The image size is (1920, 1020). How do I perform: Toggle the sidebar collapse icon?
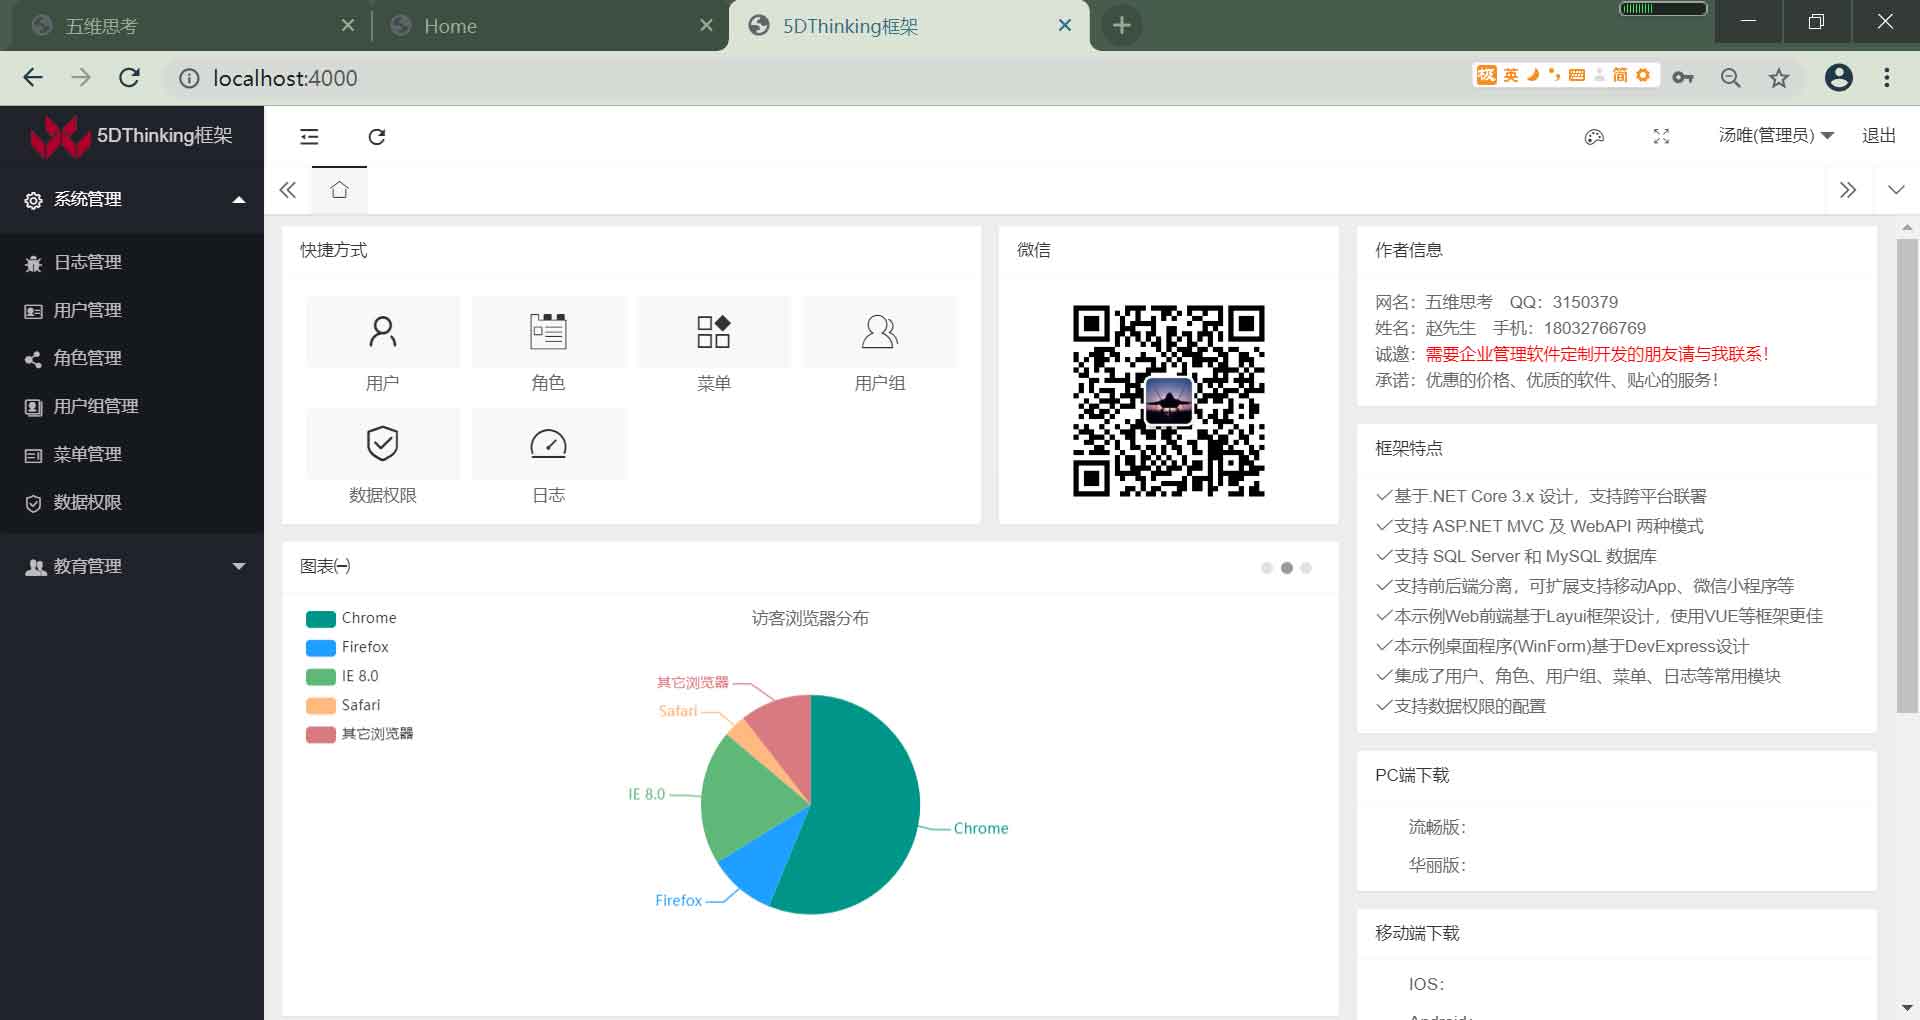(309, 137)
